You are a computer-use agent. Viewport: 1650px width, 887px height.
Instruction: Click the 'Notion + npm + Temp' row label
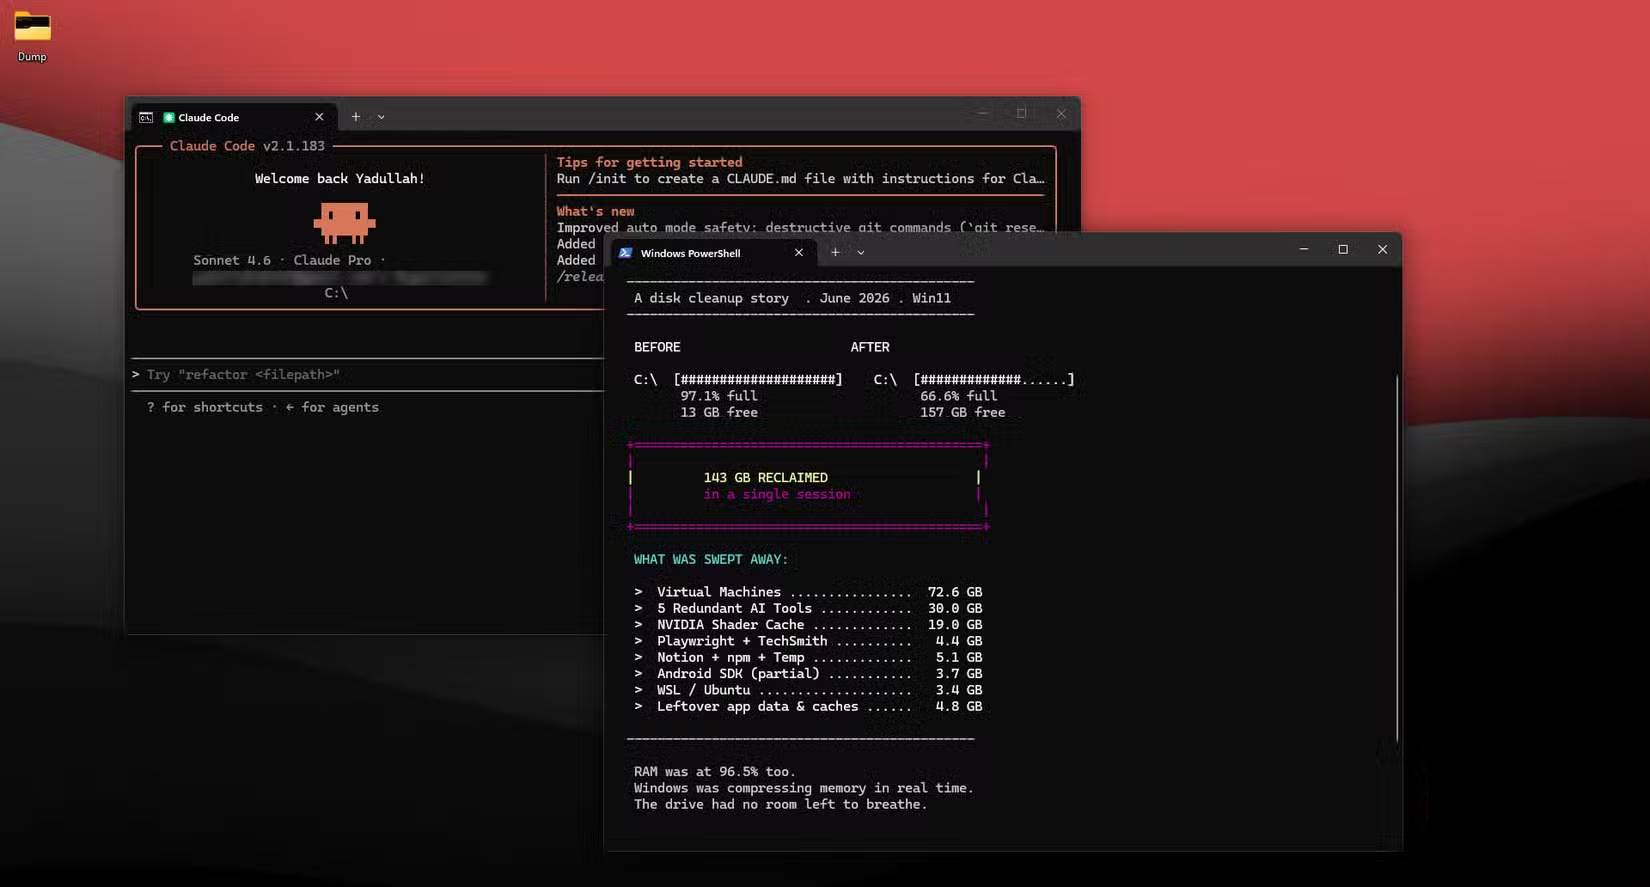[x=730, y=657]
